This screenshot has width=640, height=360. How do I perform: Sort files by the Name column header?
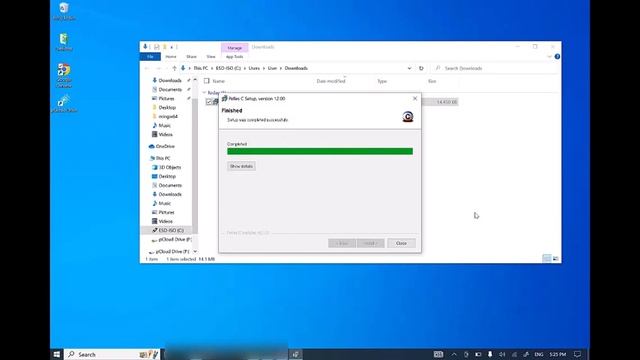point(218,81)
